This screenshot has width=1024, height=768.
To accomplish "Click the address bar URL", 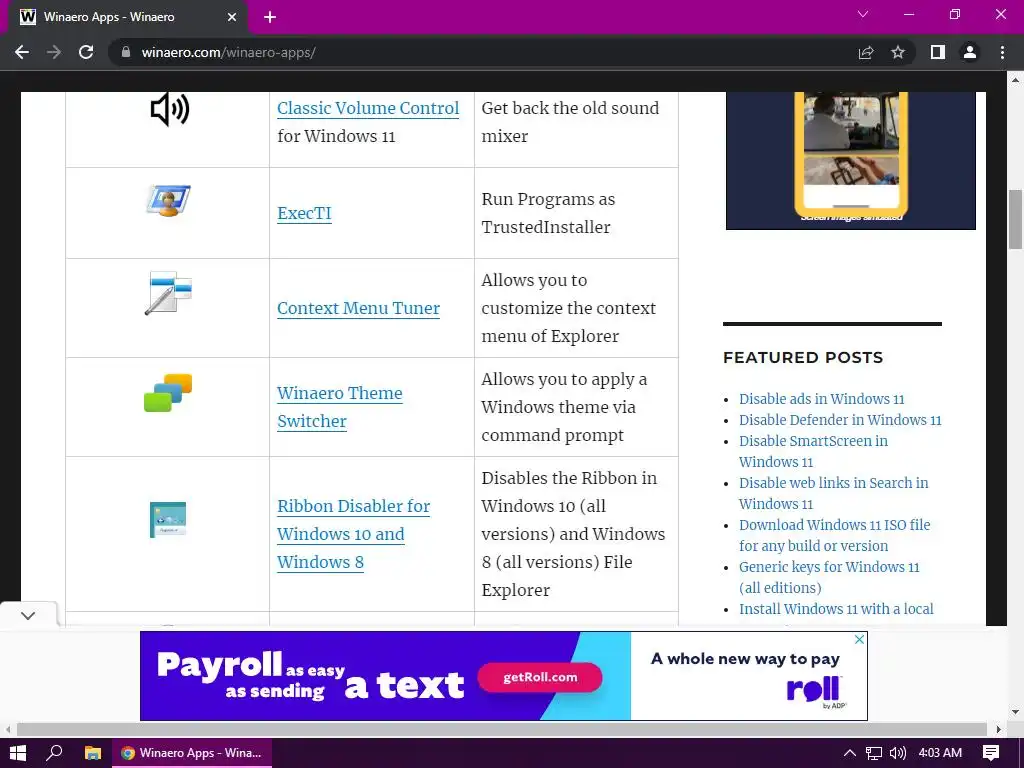I will pyautogui.click(x=229, y=52).
